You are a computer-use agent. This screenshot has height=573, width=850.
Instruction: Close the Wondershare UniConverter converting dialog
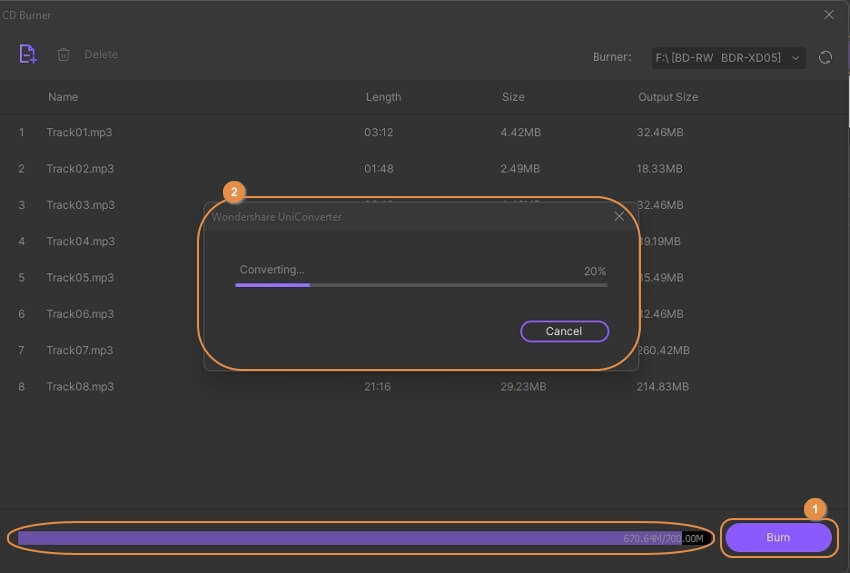tap(619, 216)
